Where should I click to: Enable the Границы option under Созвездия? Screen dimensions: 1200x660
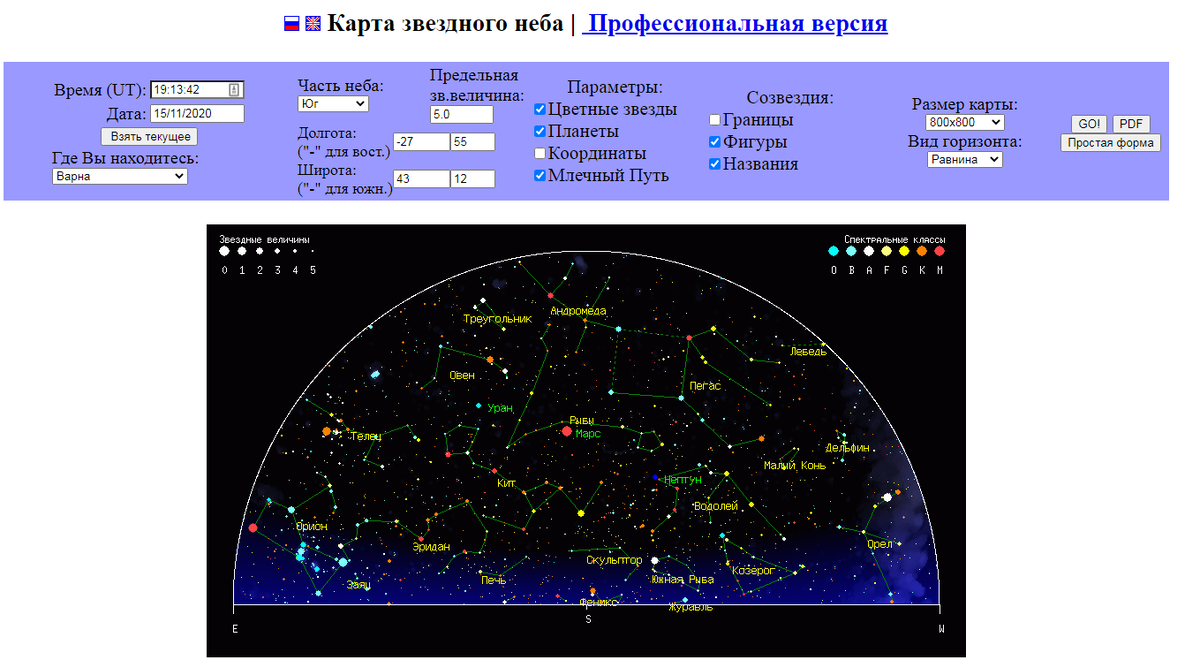pos(715,119)
